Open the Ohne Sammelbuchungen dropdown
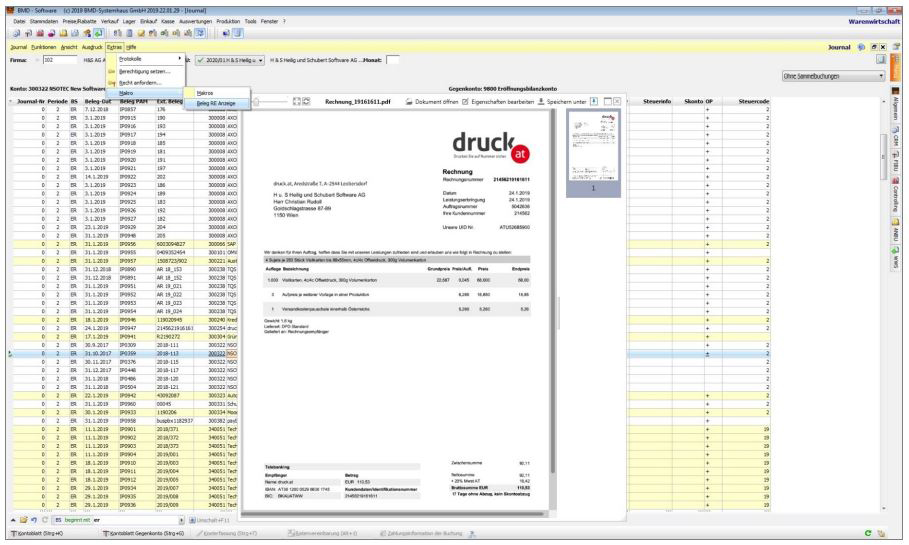The width and height of the screenshot is (909, 545). click(x=833, y=76)
